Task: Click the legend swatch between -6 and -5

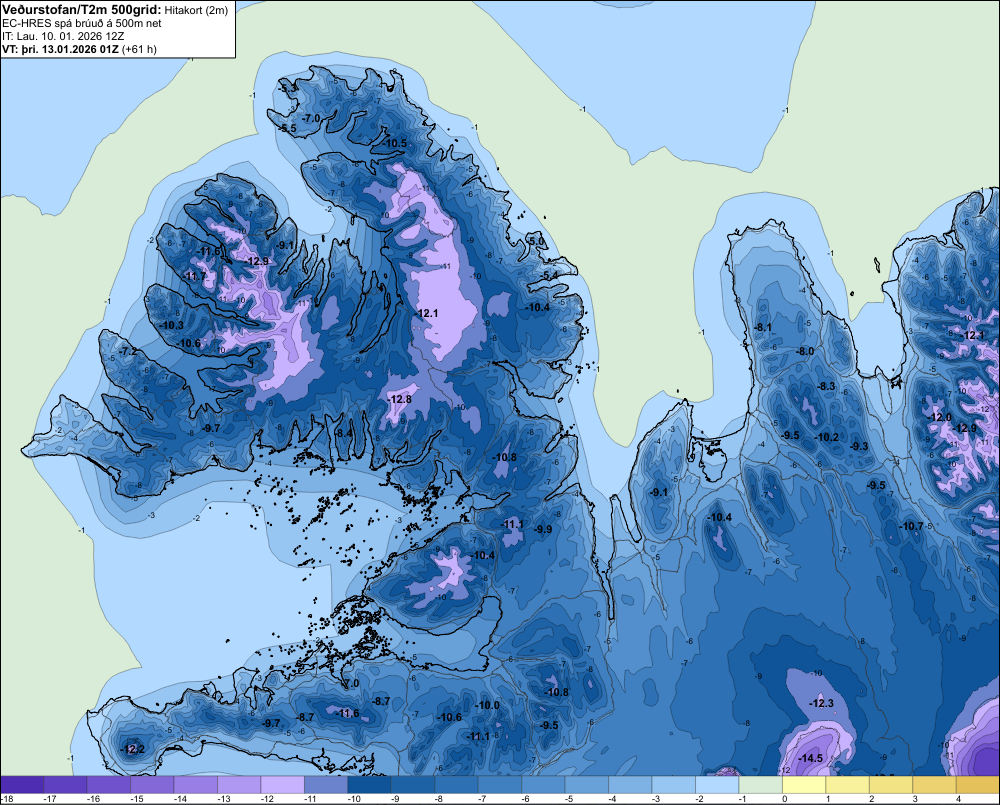Action: [x=543, y=785]
